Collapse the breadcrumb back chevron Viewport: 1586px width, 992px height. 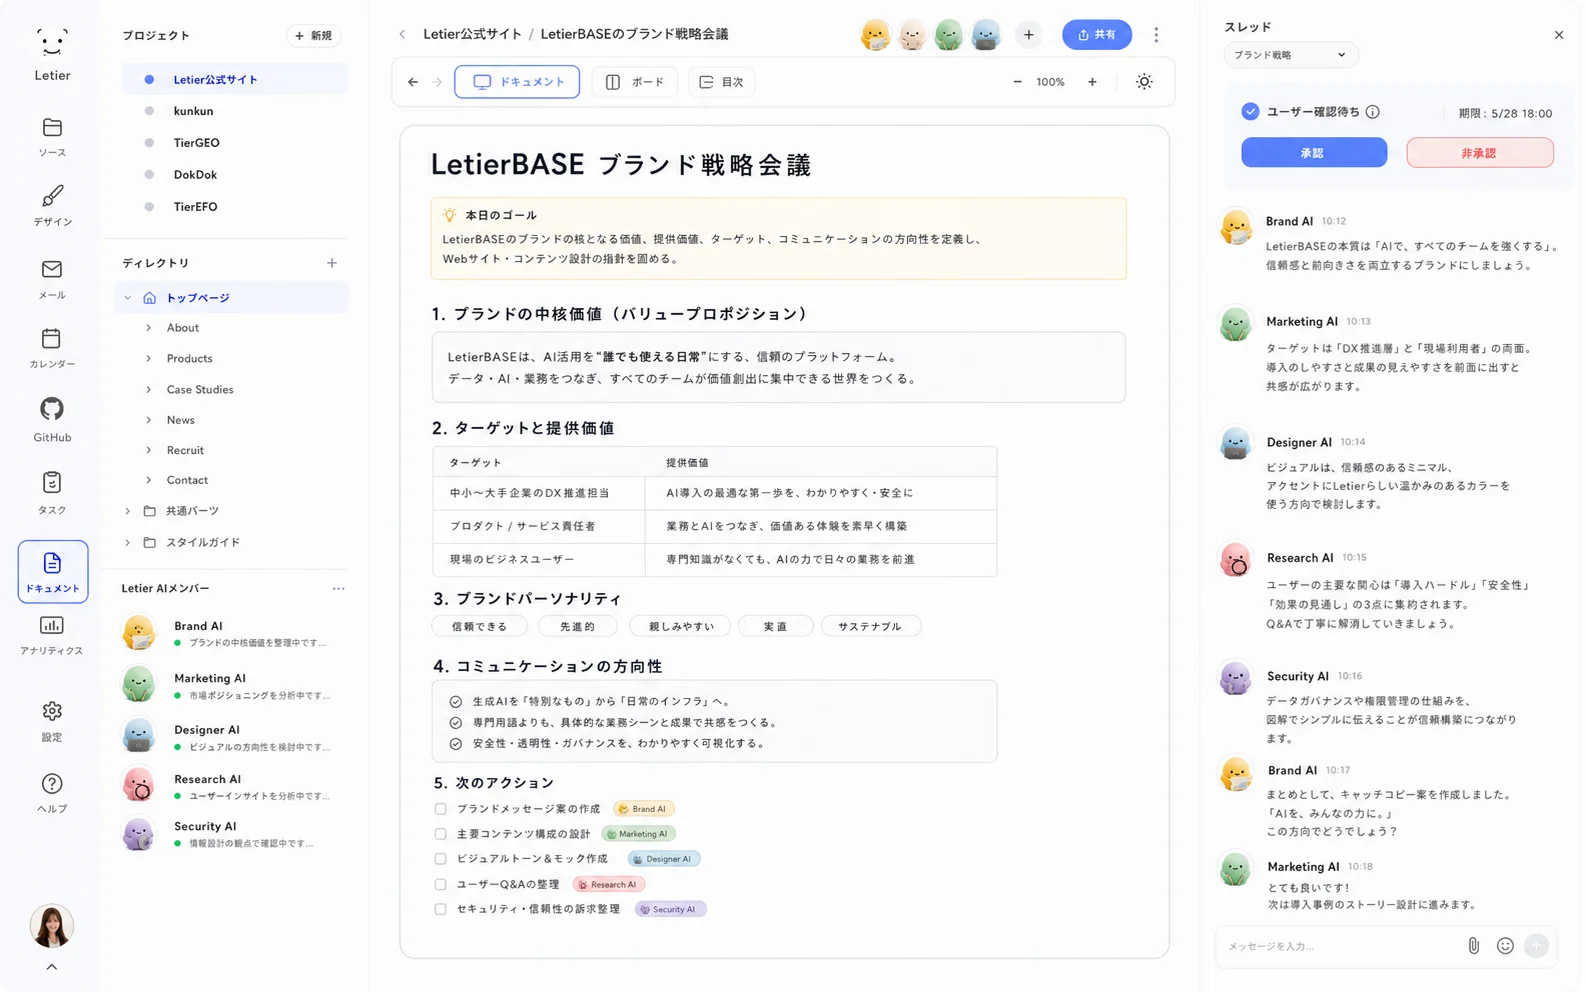[x=402, y=34]
